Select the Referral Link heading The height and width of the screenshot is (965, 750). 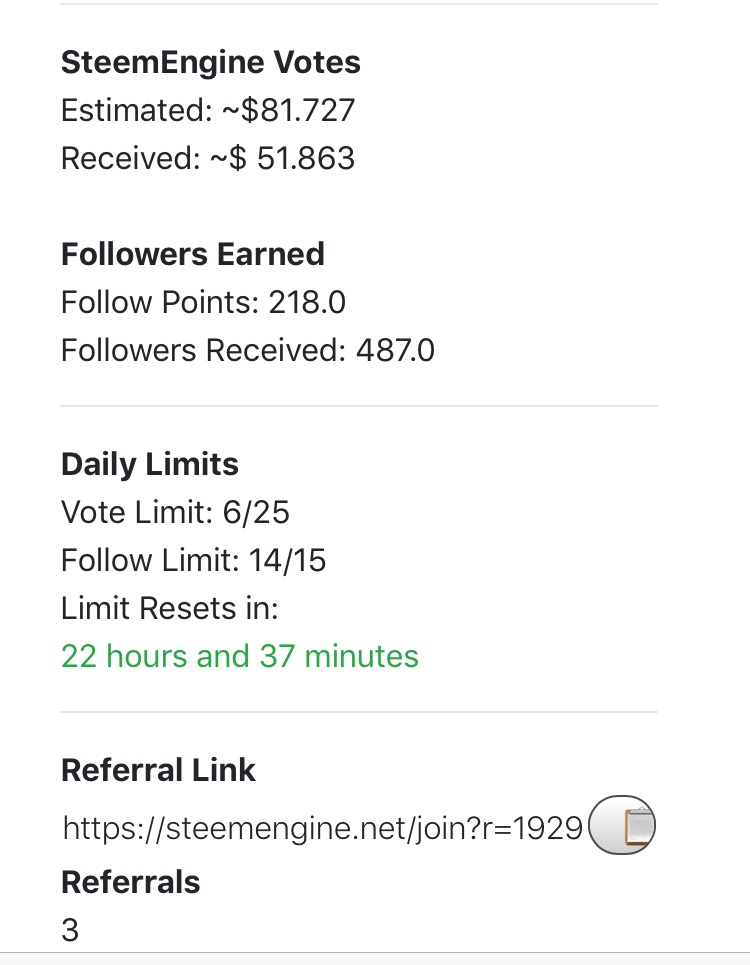pos(159,770)
